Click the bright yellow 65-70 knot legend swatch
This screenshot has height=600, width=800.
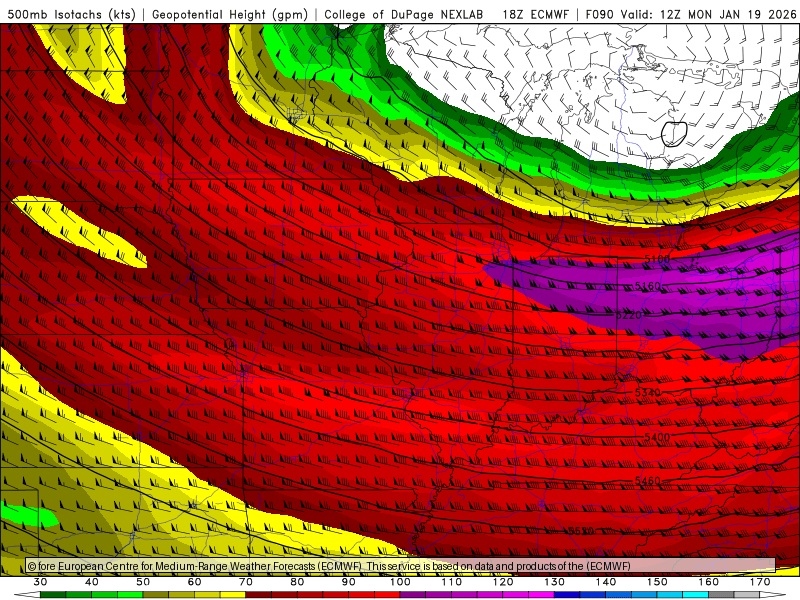point(233,595)
